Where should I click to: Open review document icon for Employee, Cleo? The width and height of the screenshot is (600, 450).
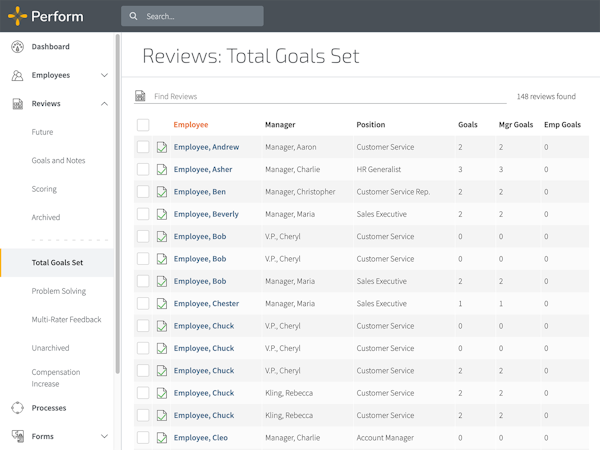162,438
